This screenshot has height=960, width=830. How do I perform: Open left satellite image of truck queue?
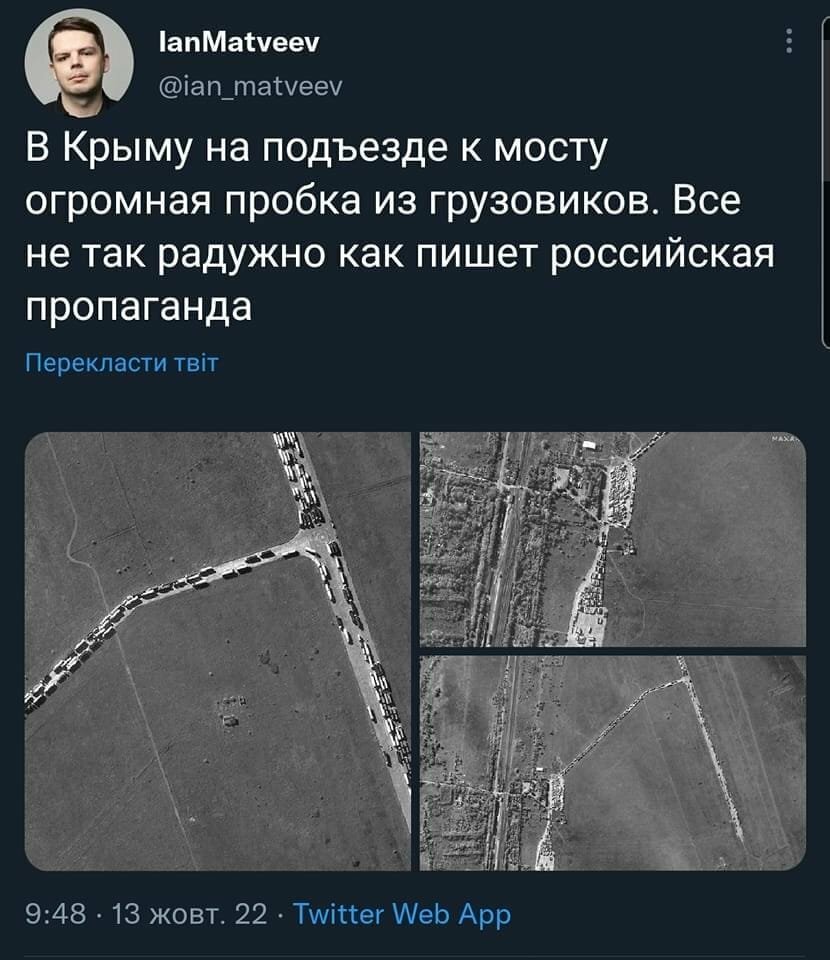[217, 651]
